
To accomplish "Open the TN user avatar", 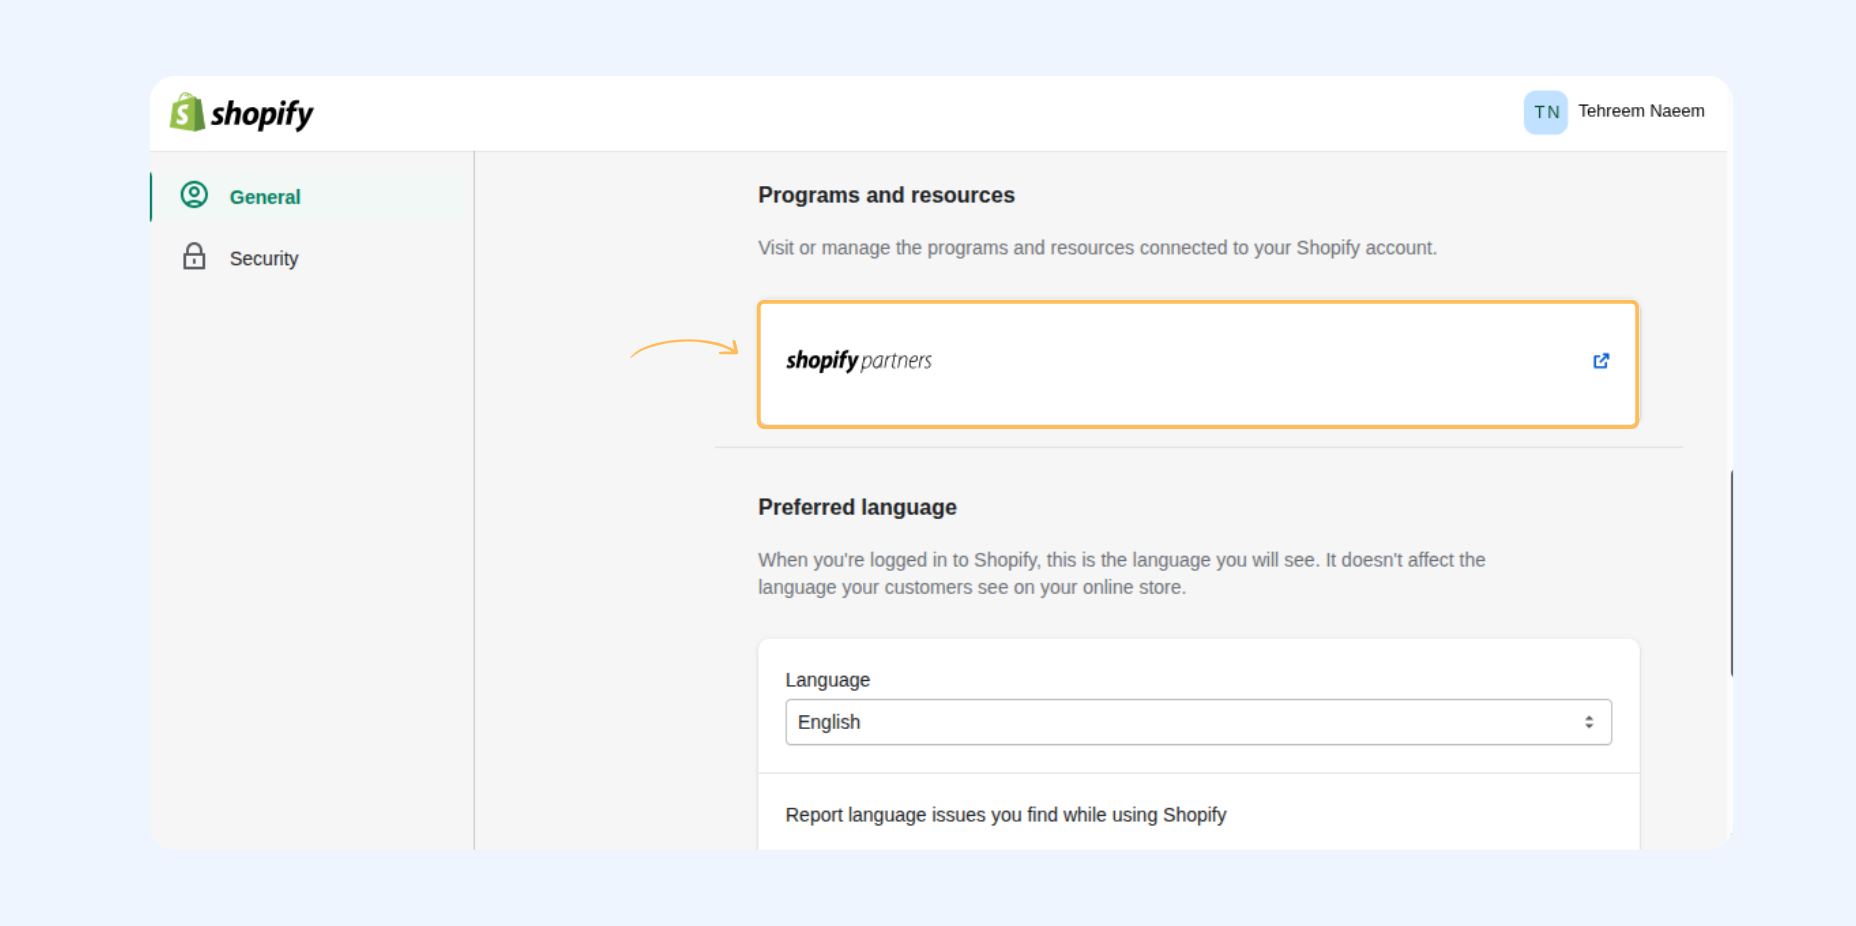I will click(1545, 112).
